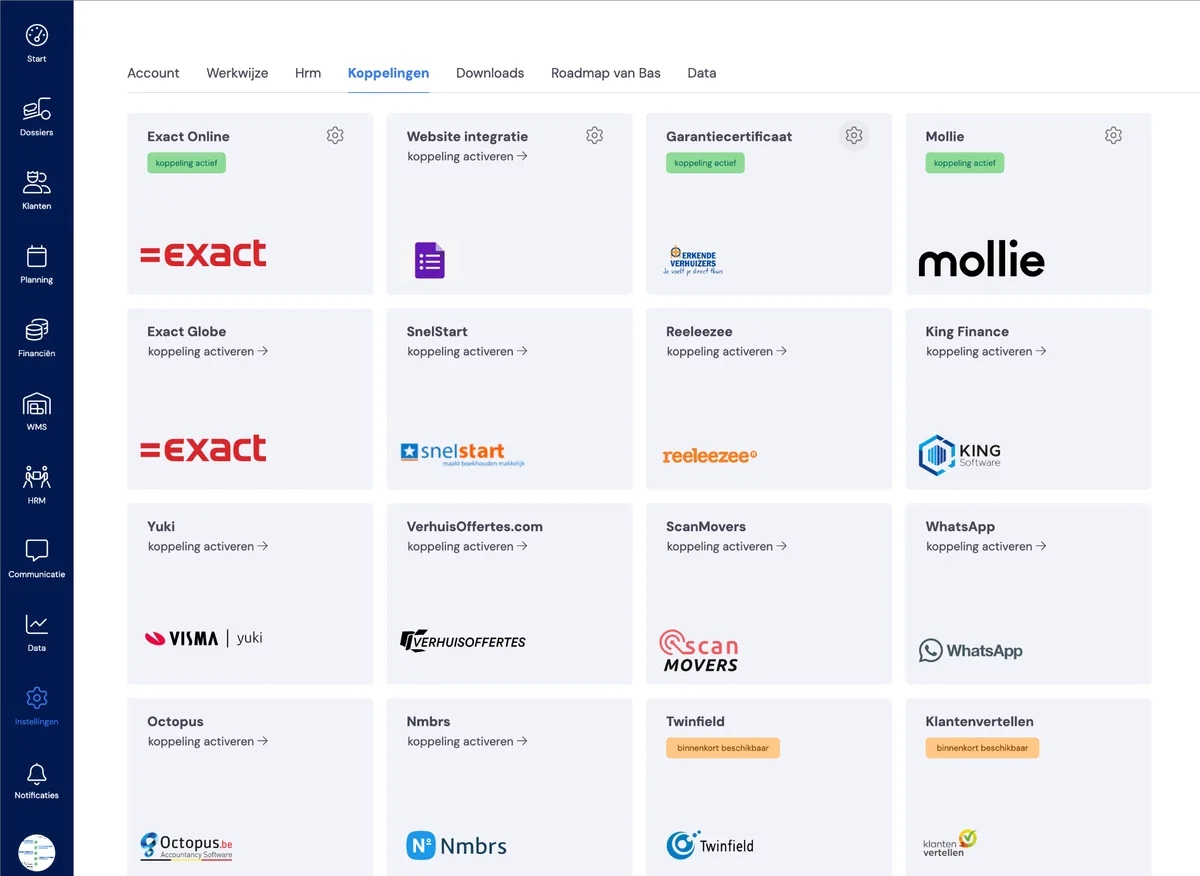This screenshot has width=1200, height=876.
Task: Activate the ScanMovers koppeling link
Action: point(727,547)
